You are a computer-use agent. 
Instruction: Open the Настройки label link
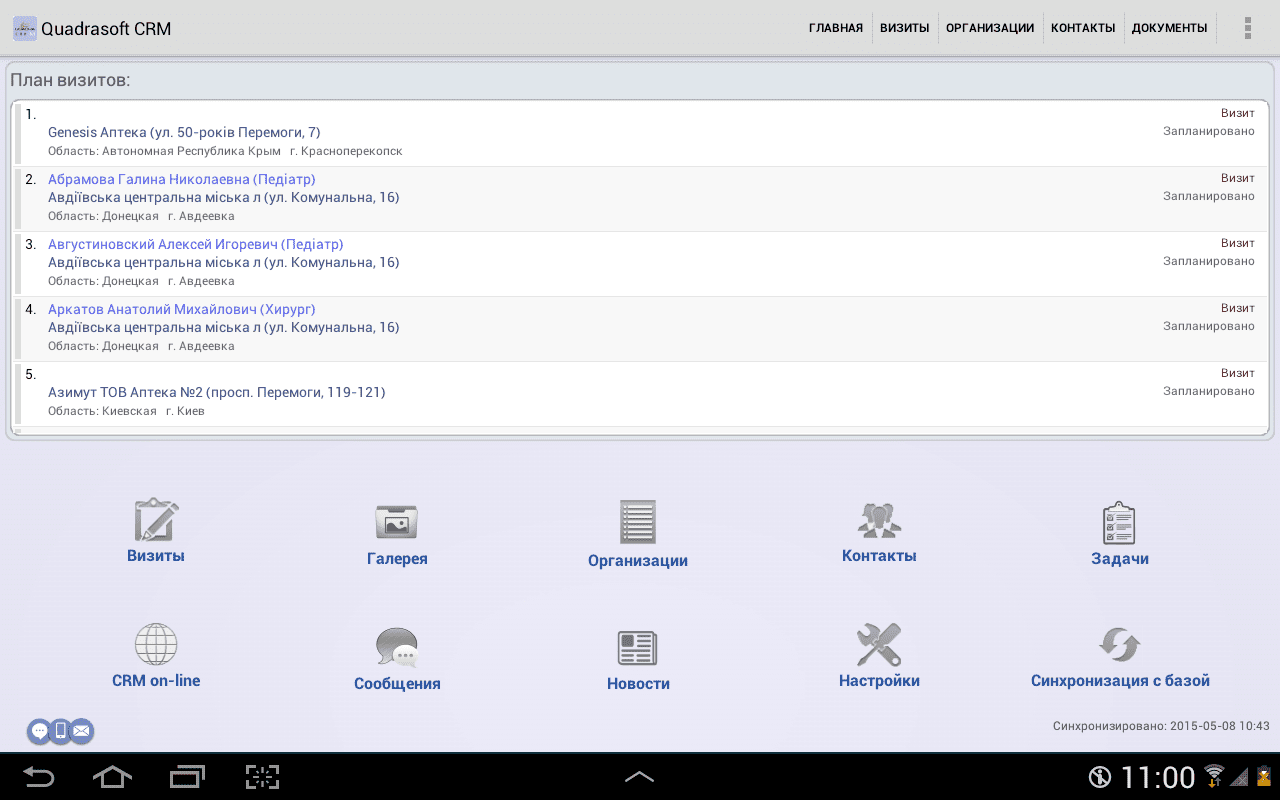pos(879,681)
